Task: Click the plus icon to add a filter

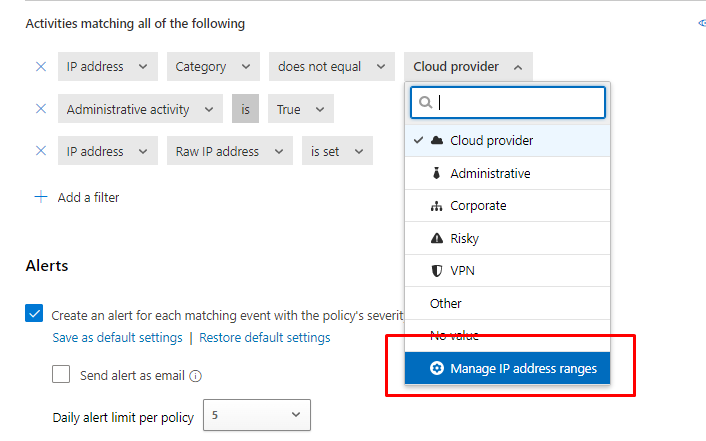Action: [41, 197]
